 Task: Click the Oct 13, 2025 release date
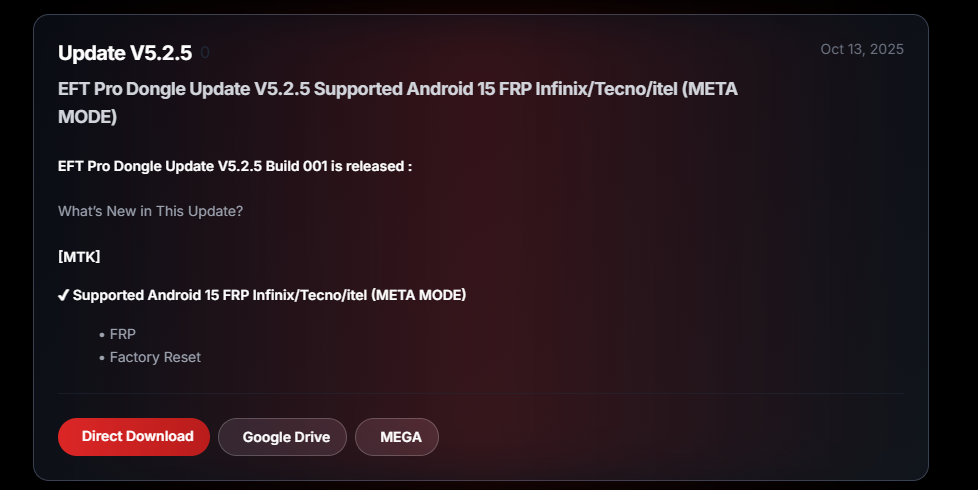click(x=861, y=49)
